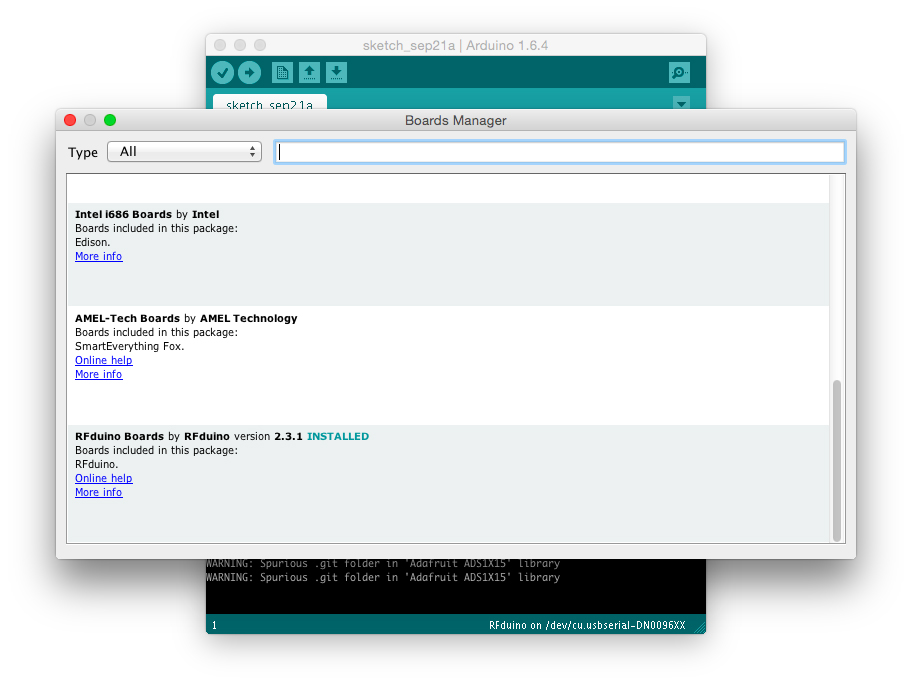912x684 pixels.
Task: Close the Boards Manager with red button
Action: pyautogui.click(x=70, y=120)
